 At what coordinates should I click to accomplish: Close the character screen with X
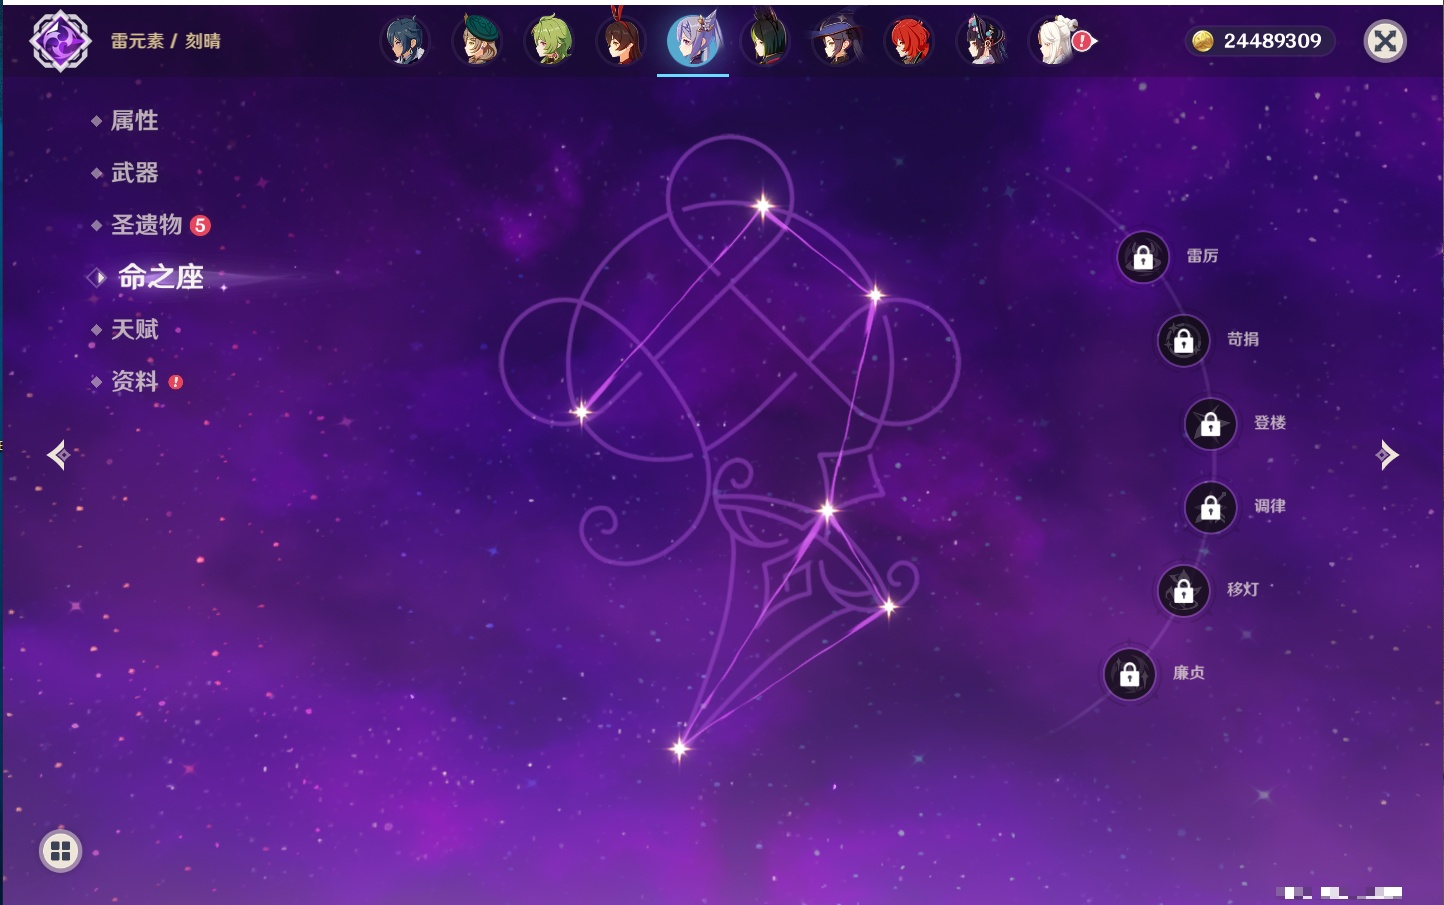[1385, 41]
